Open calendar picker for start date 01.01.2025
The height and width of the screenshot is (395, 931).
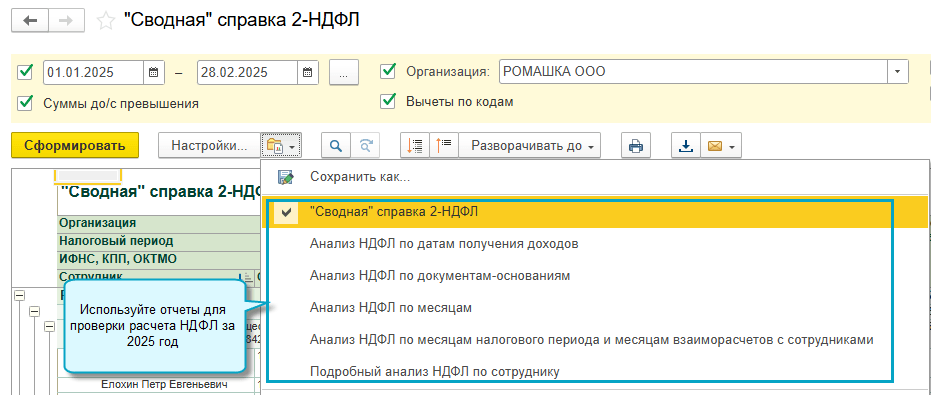click(x=153, y=72)
